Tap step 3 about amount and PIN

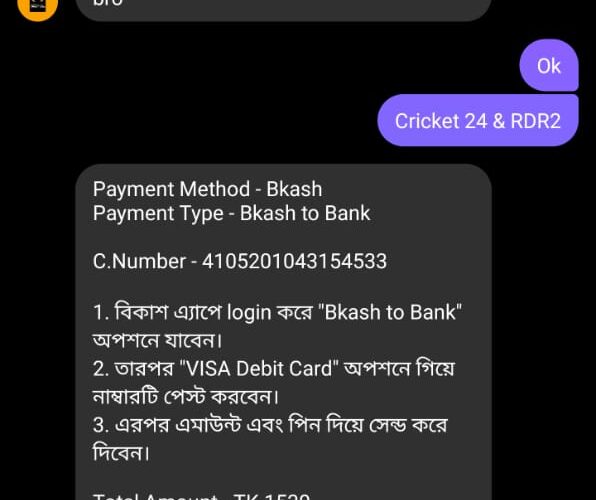[x=270, y=425]
